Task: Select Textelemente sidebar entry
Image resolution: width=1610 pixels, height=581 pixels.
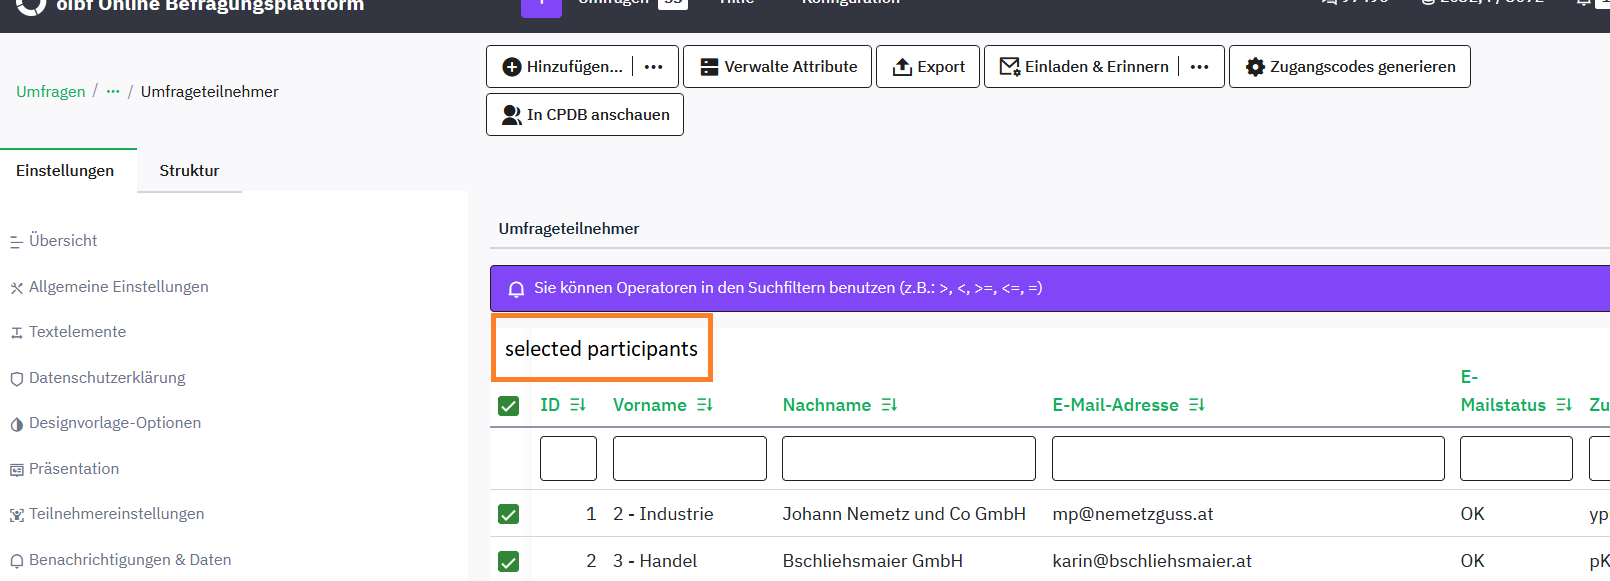Action: point(68,332)
